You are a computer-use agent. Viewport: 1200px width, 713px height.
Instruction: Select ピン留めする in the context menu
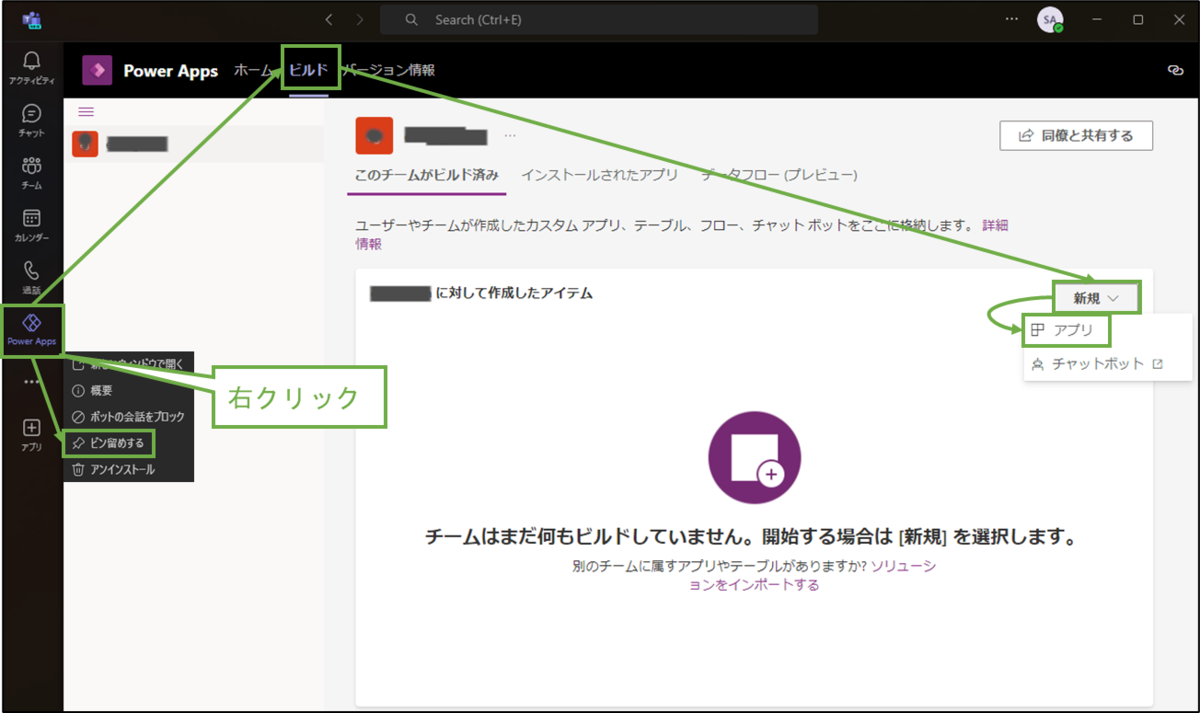click(110, 443)
